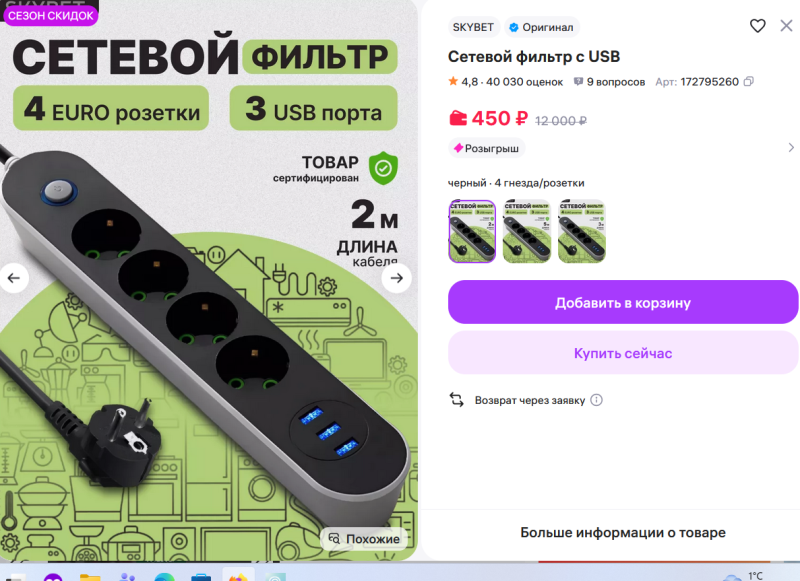Open the SKYBET brand page
The image size is (800, 581).
pyautogui.click(x=473, y=27)
